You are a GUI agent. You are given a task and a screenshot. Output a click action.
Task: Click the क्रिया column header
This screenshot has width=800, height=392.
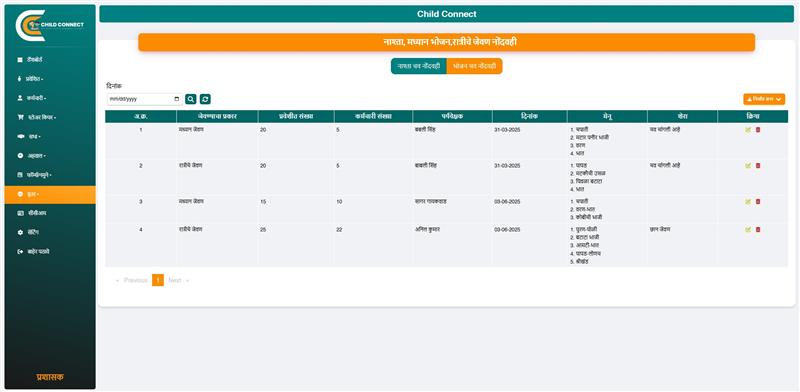pyautogui.click(x=753, y=116)
